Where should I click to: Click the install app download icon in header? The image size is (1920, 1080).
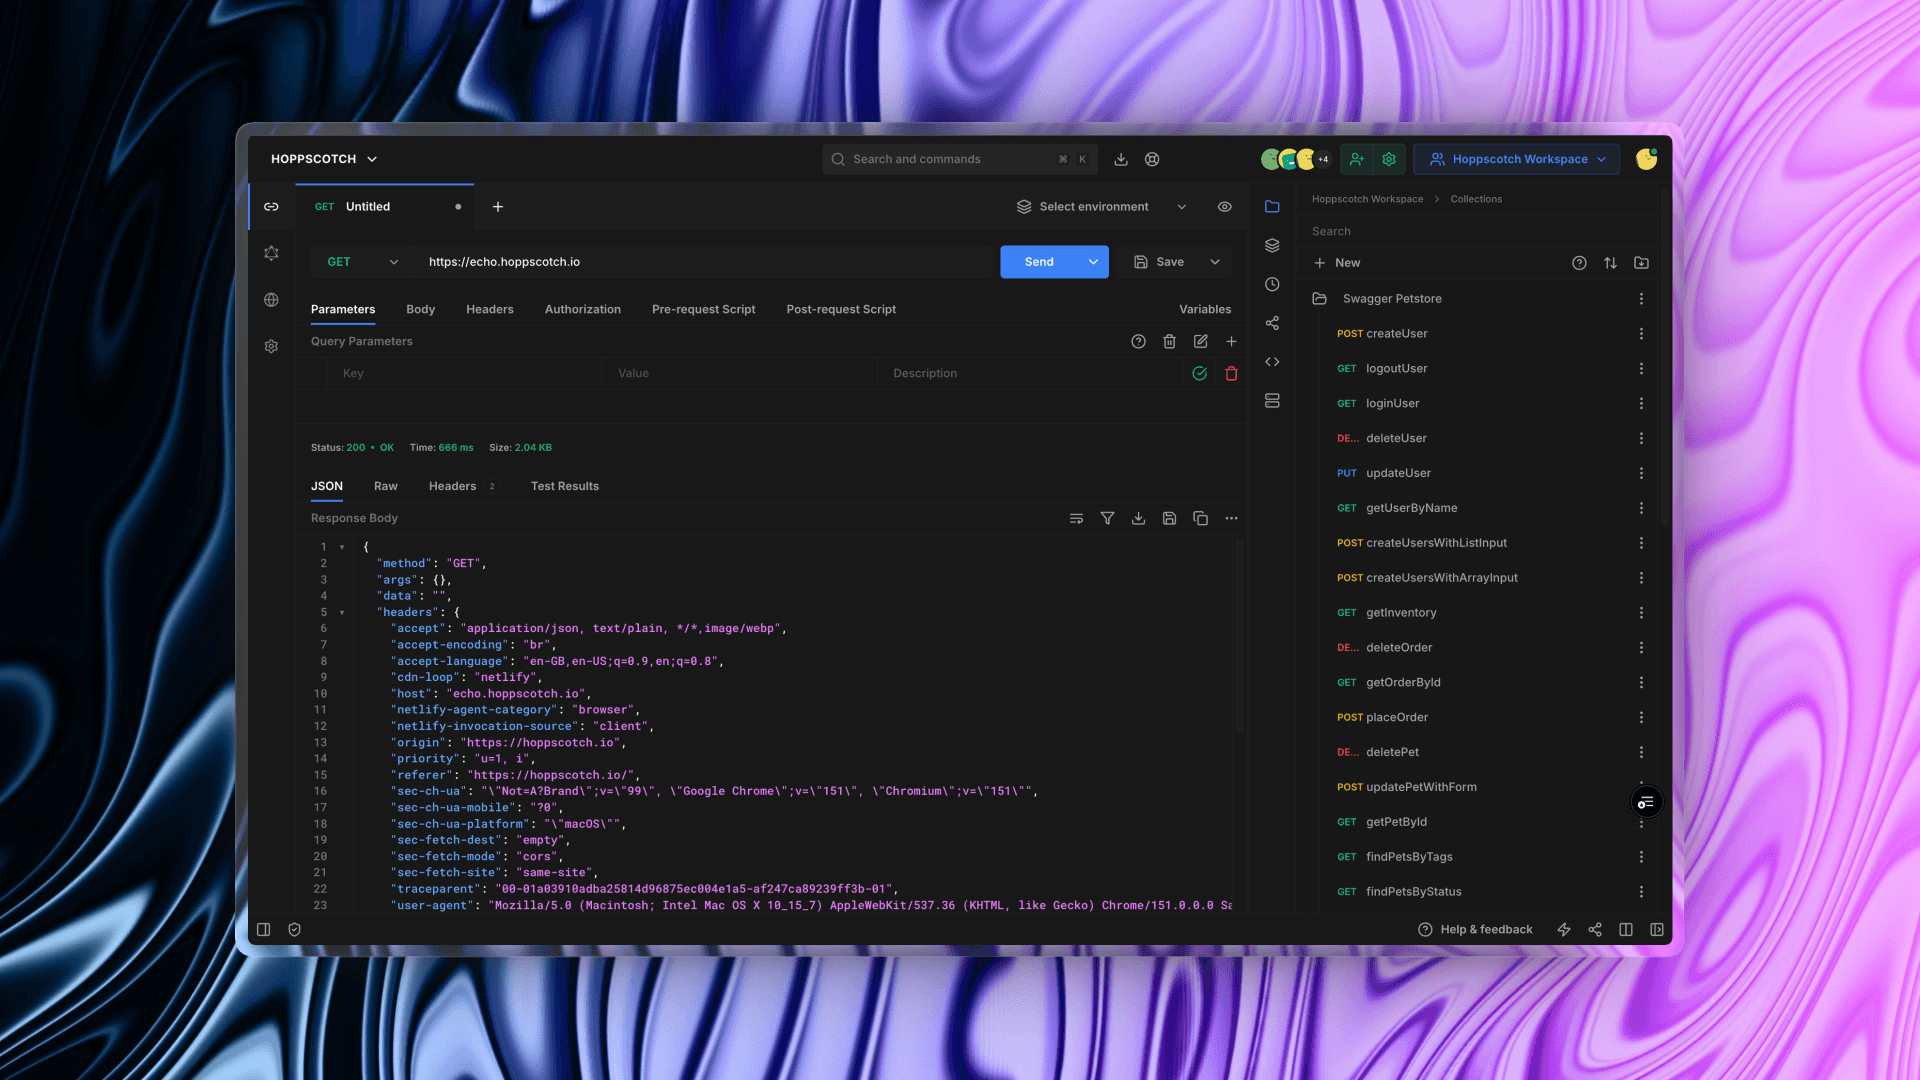tap(1121, 159)
